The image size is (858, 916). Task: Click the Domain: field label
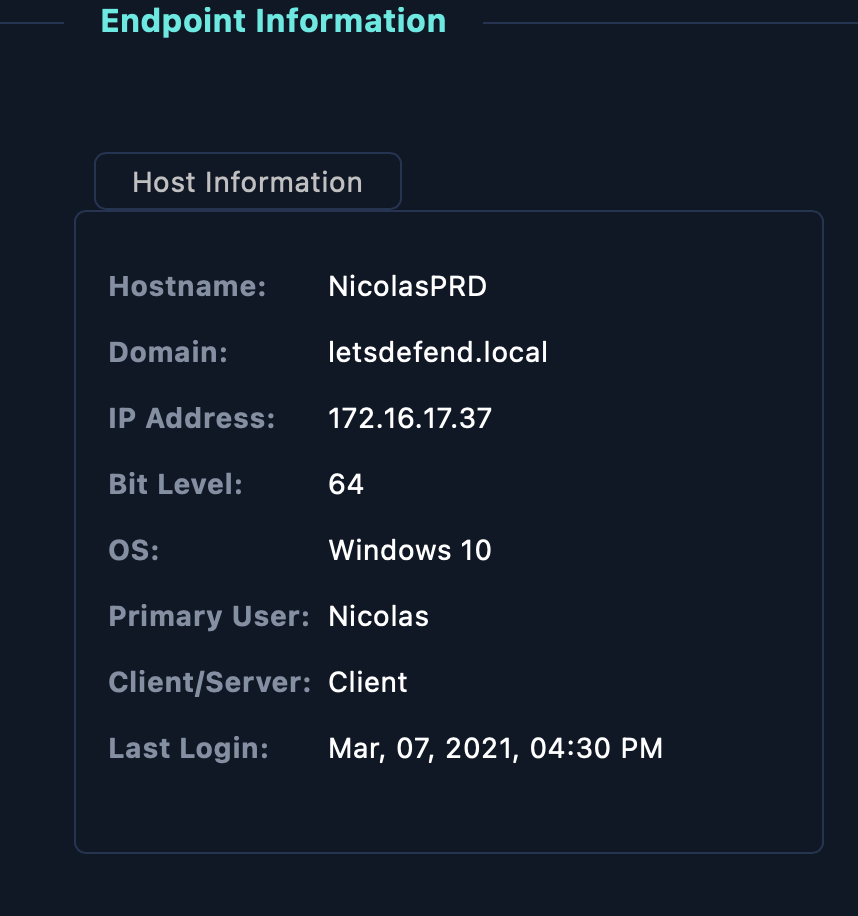pyautogui.click(x=168, y=352)
